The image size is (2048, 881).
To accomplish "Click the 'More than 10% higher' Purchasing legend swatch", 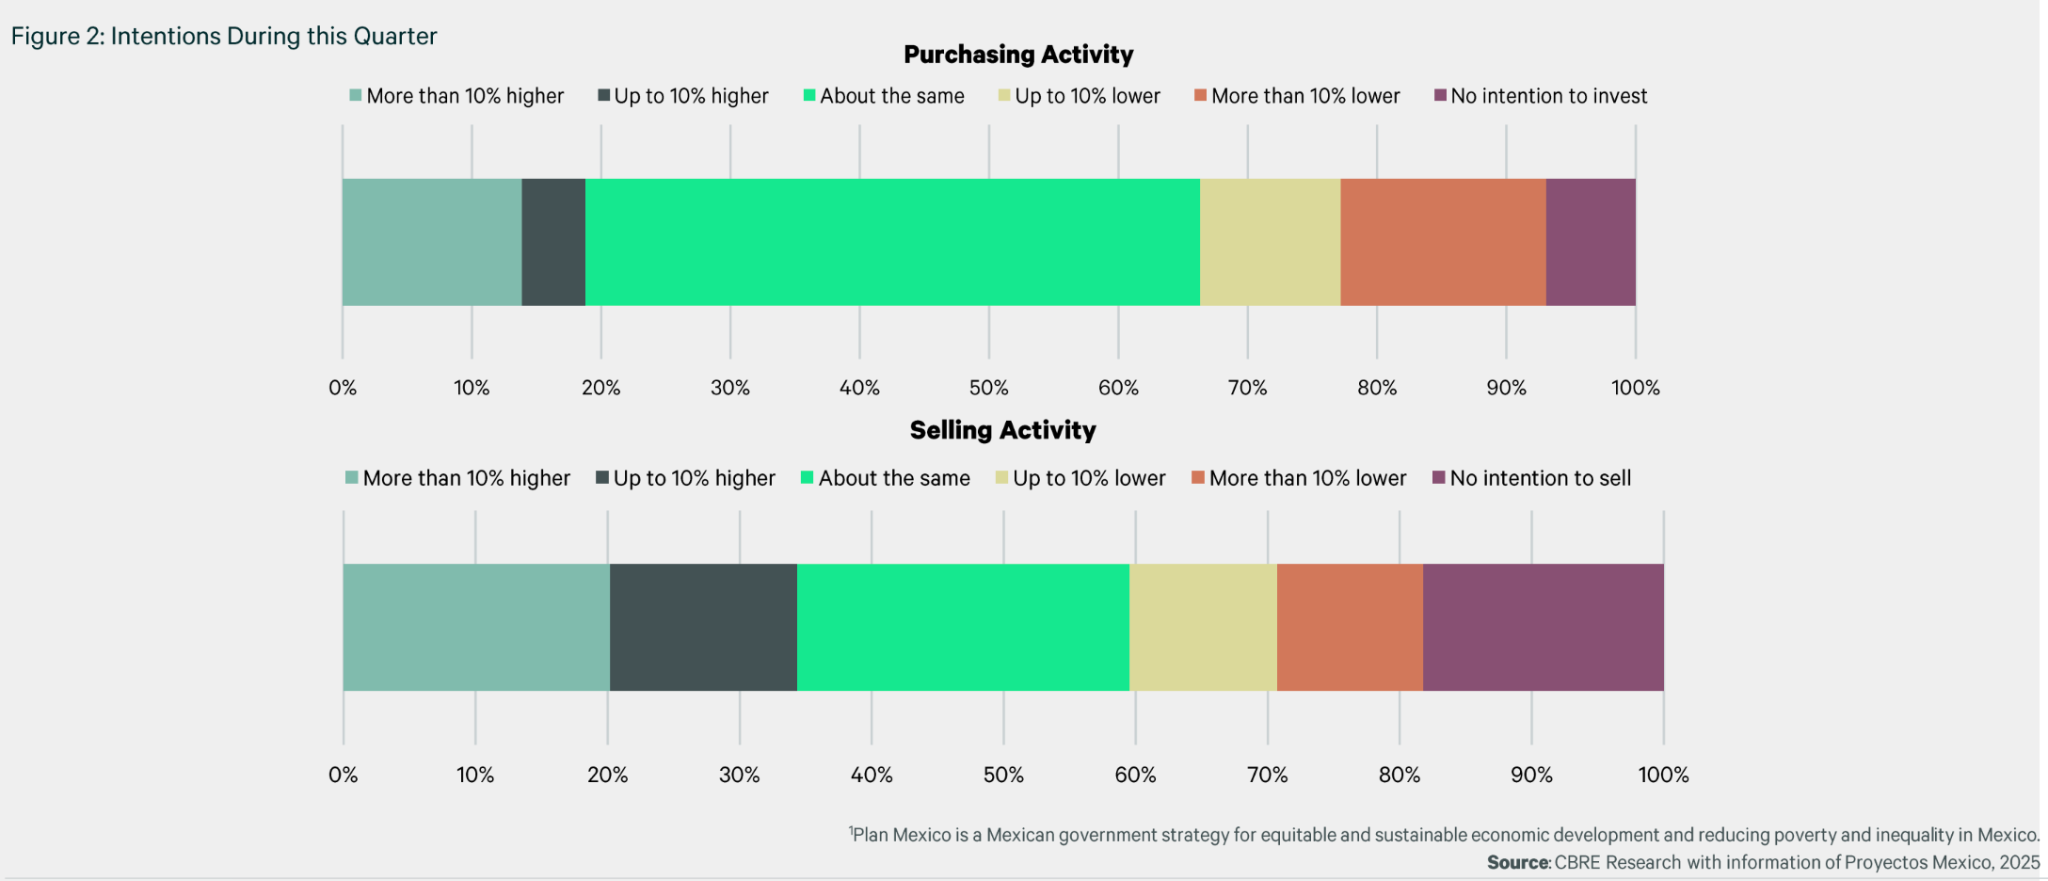I will (x=355, y=96).
